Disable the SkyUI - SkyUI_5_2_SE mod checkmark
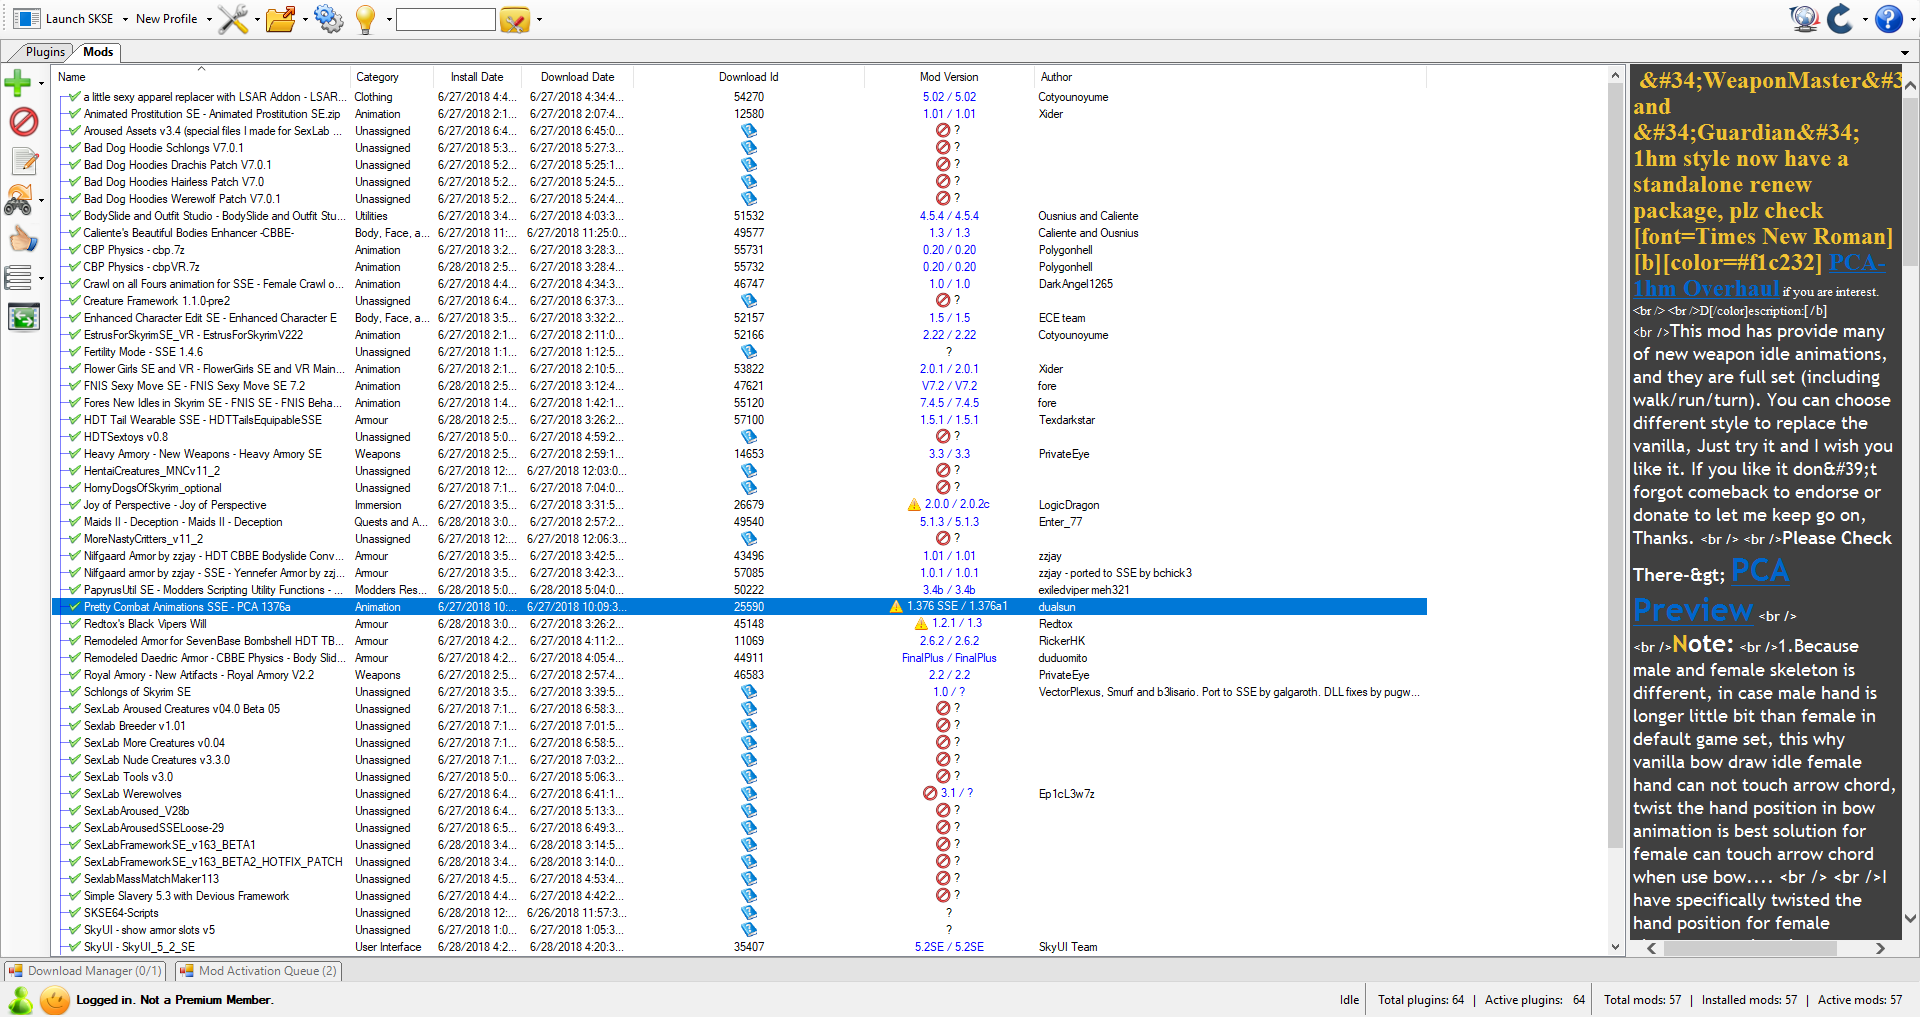The image size is (1920, 1017). click(x=74, y=947)
